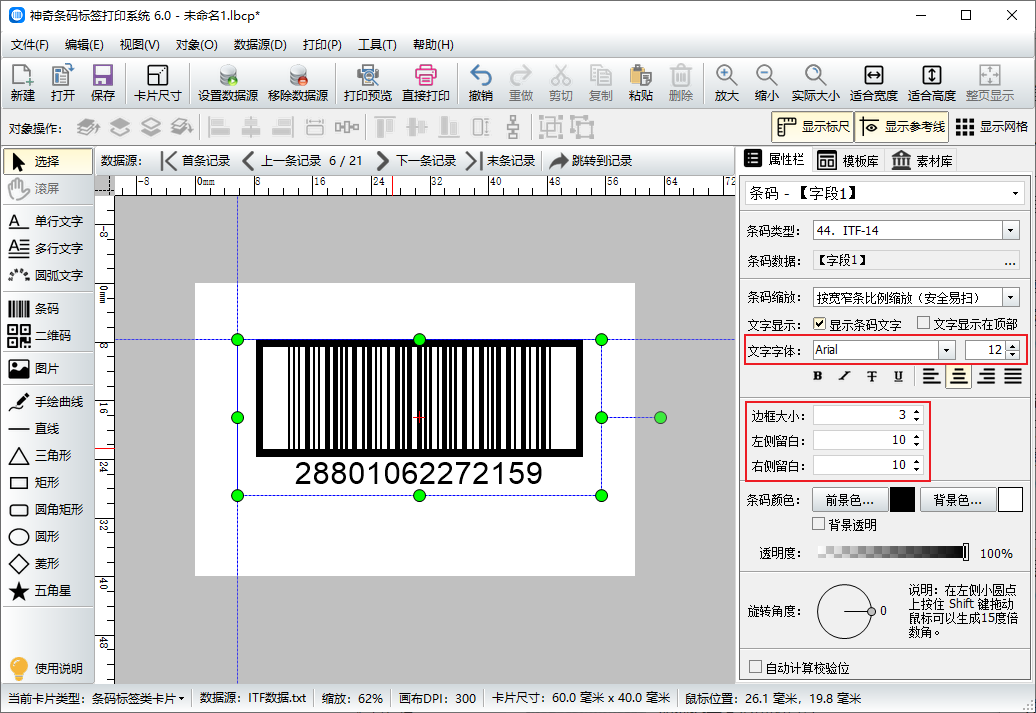Jump to 首条记录 first record

click(196, 161)
